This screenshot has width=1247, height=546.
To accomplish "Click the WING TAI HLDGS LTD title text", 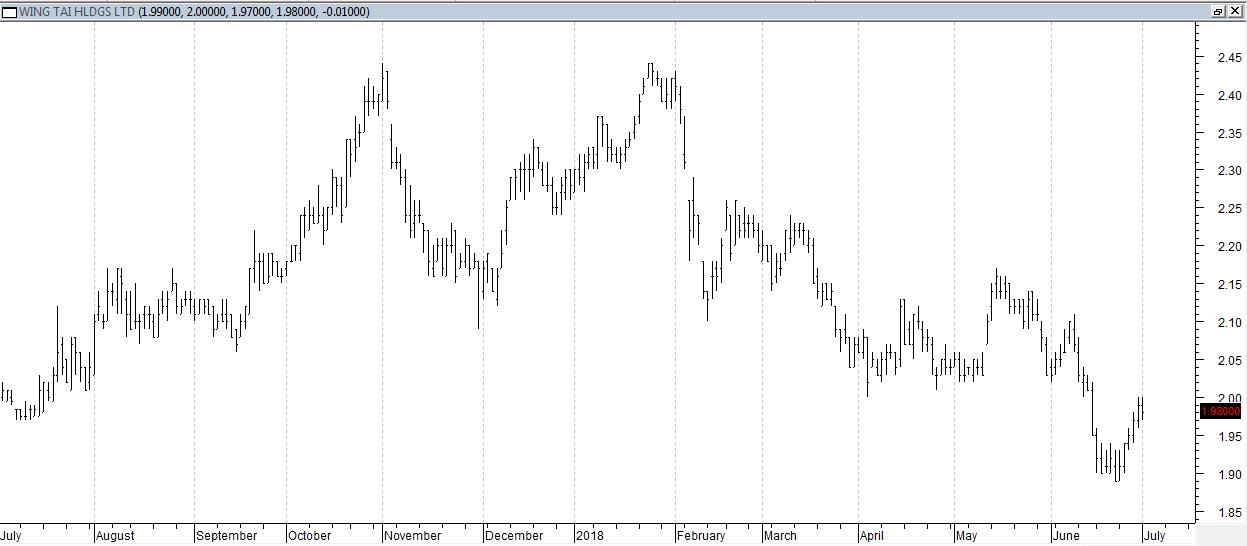I will coord(78,12).
